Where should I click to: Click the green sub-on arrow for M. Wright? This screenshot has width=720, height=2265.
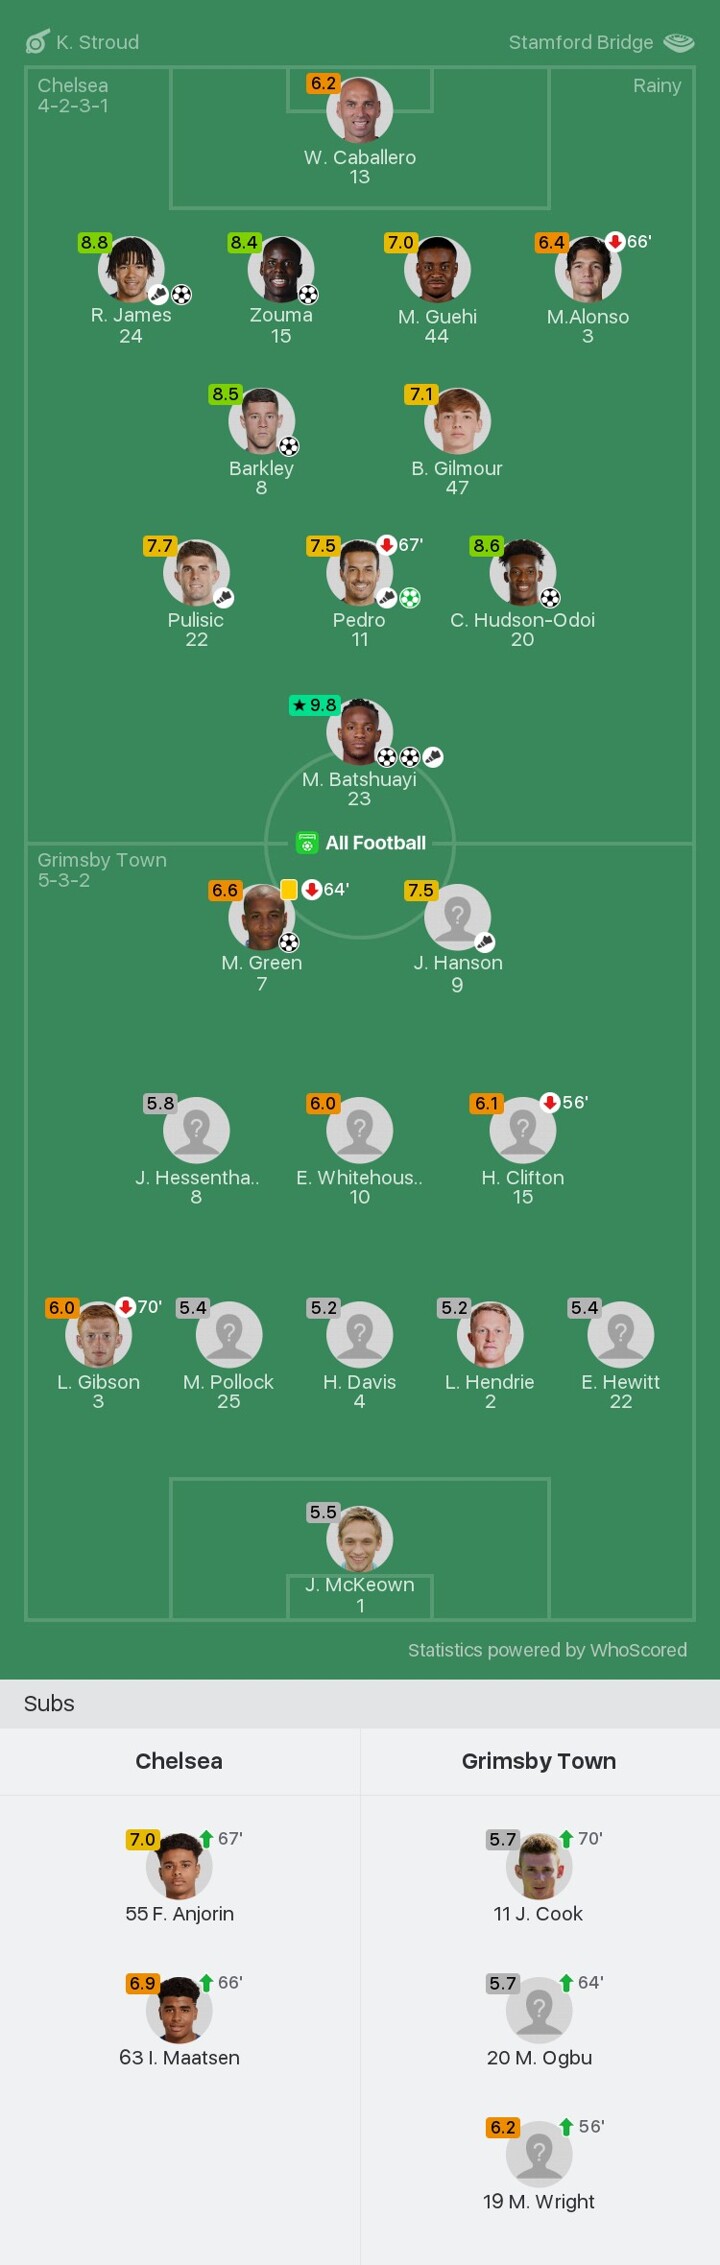pyautogui.click(x=566, y=2126)
